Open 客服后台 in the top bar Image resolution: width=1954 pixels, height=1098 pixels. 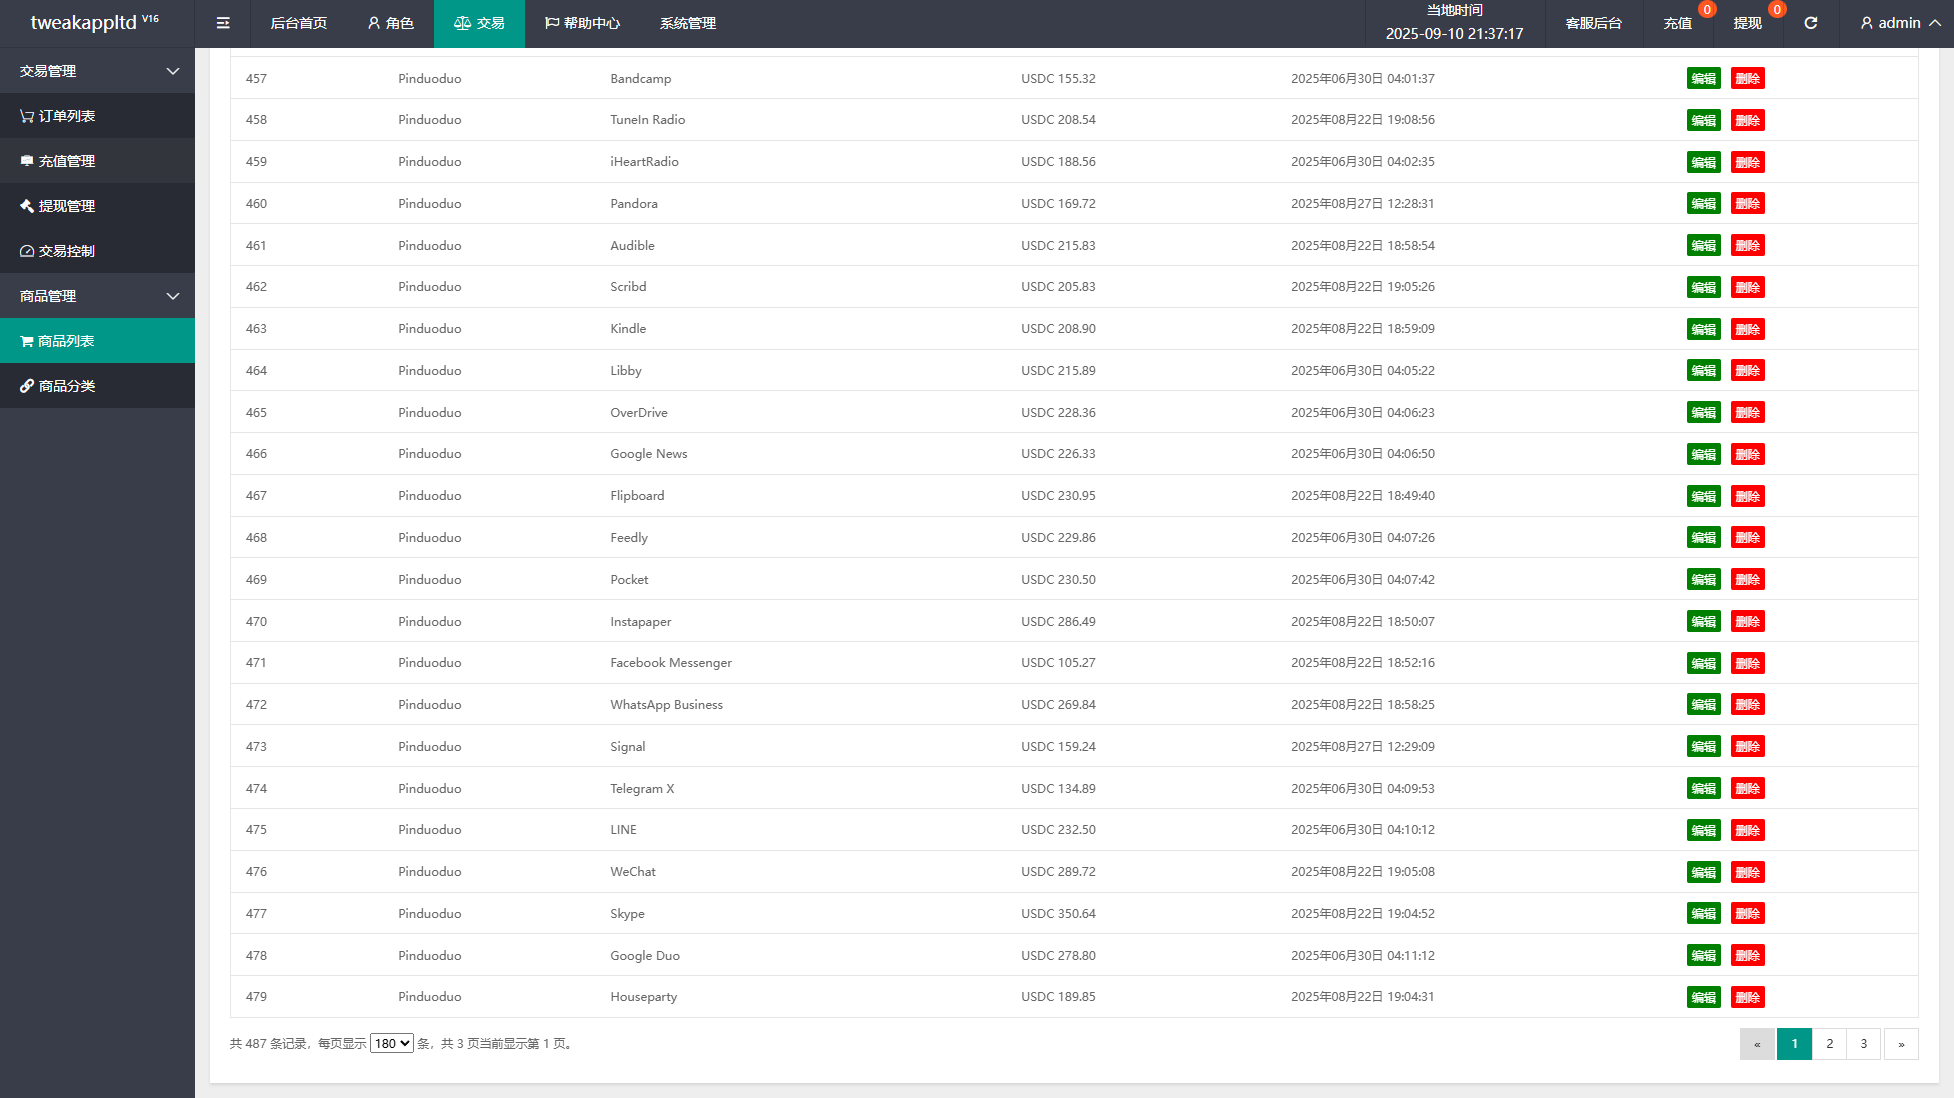click(x=1593, y=23)
